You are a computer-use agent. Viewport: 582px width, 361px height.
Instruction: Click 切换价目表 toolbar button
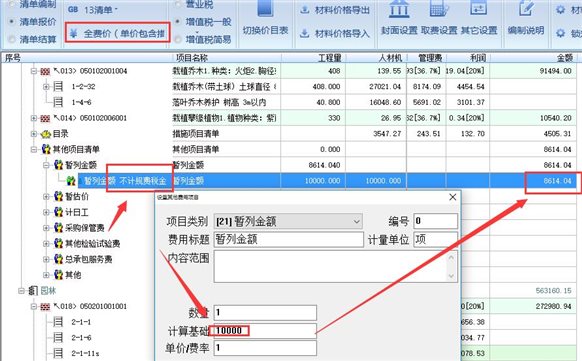click(265, 20)
